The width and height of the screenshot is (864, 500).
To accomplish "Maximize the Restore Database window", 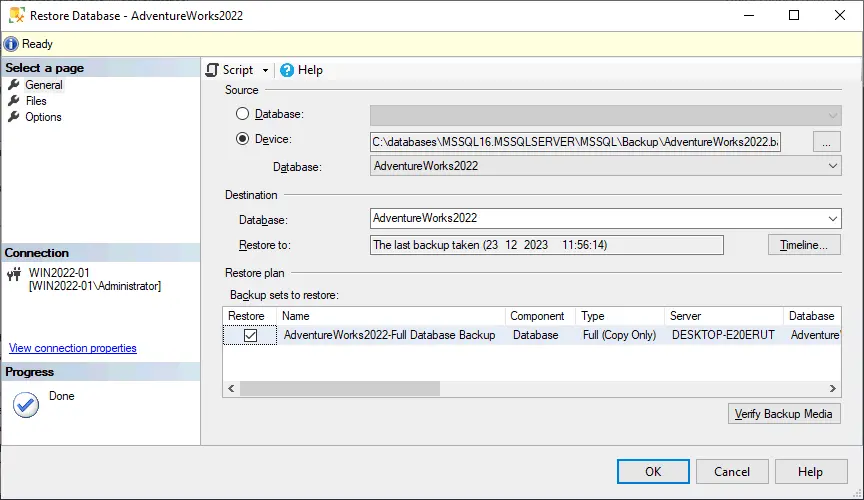I will click(794, 15).
